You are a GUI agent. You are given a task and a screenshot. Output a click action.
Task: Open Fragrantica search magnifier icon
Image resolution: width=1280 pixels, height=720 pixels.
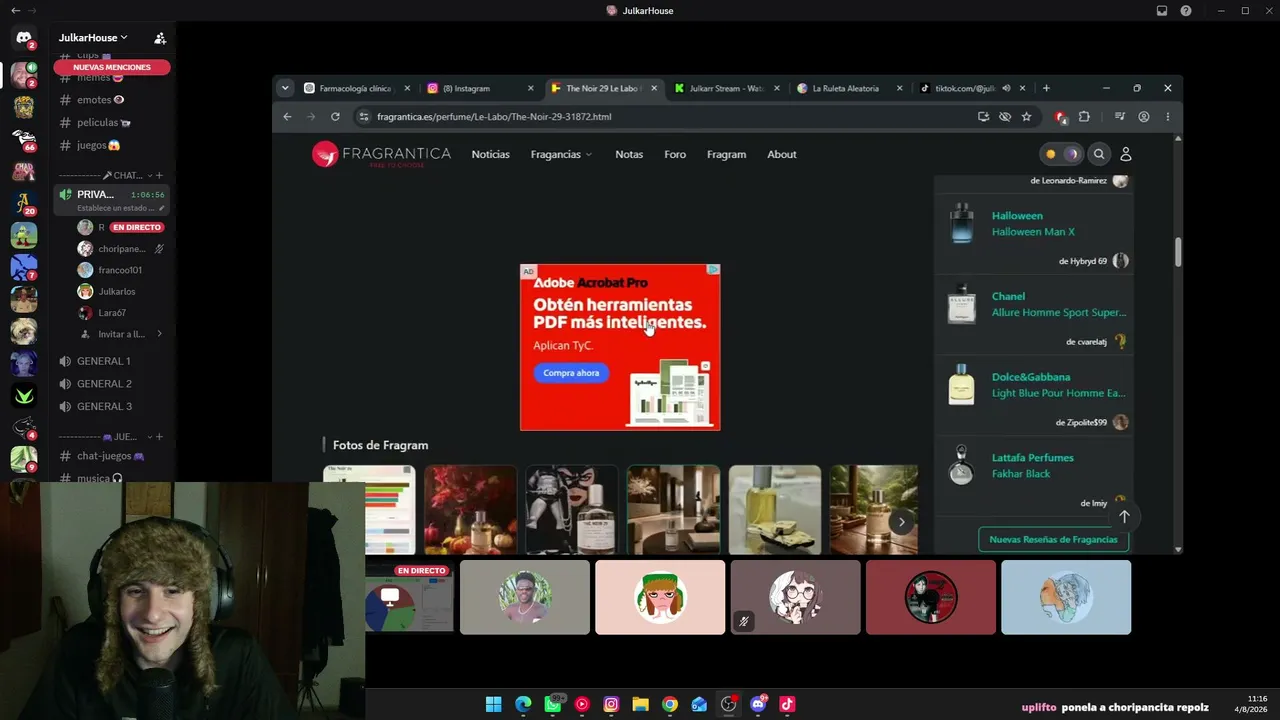tap(1099, 154)
